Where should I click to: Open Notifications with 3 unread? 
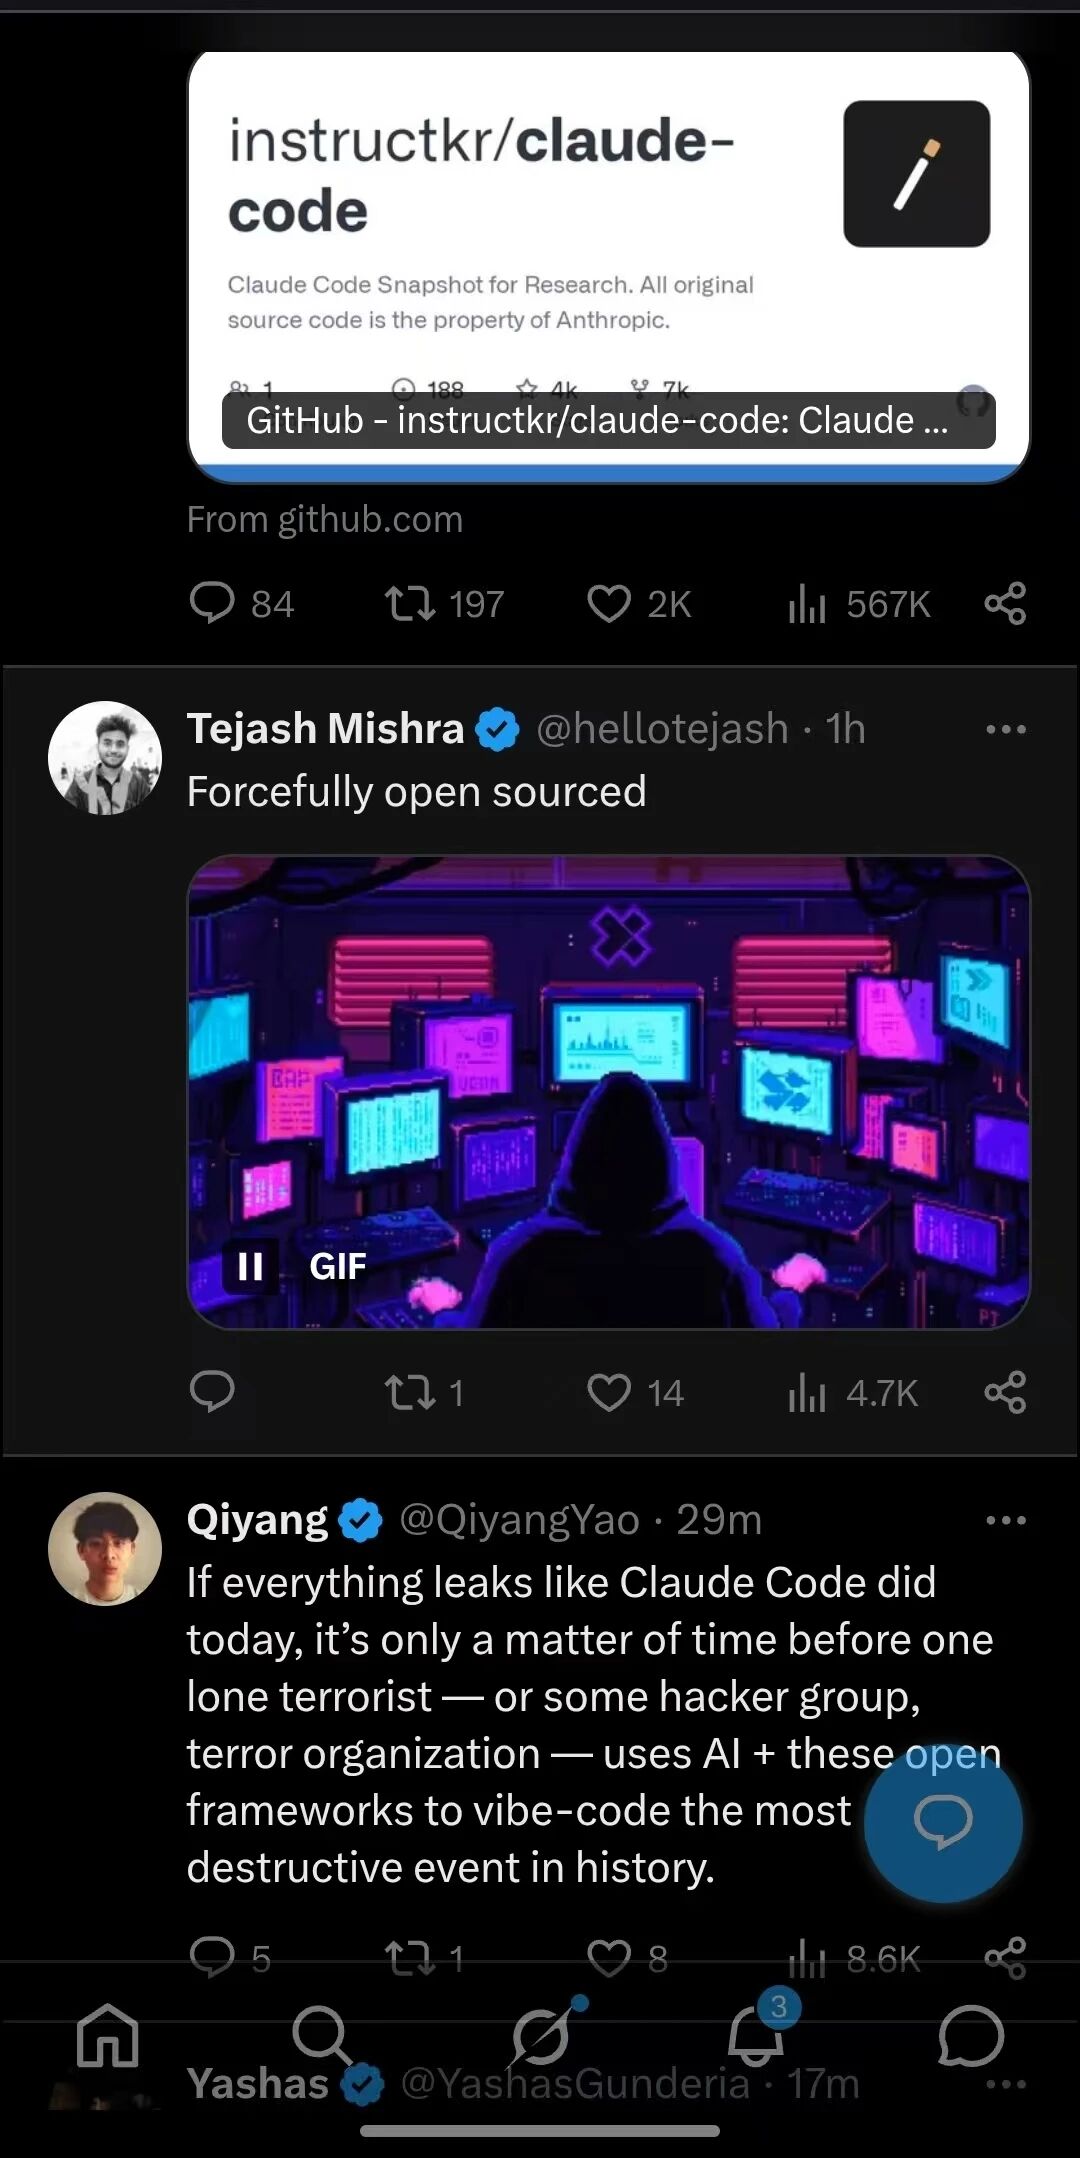tap(756, 2036)
